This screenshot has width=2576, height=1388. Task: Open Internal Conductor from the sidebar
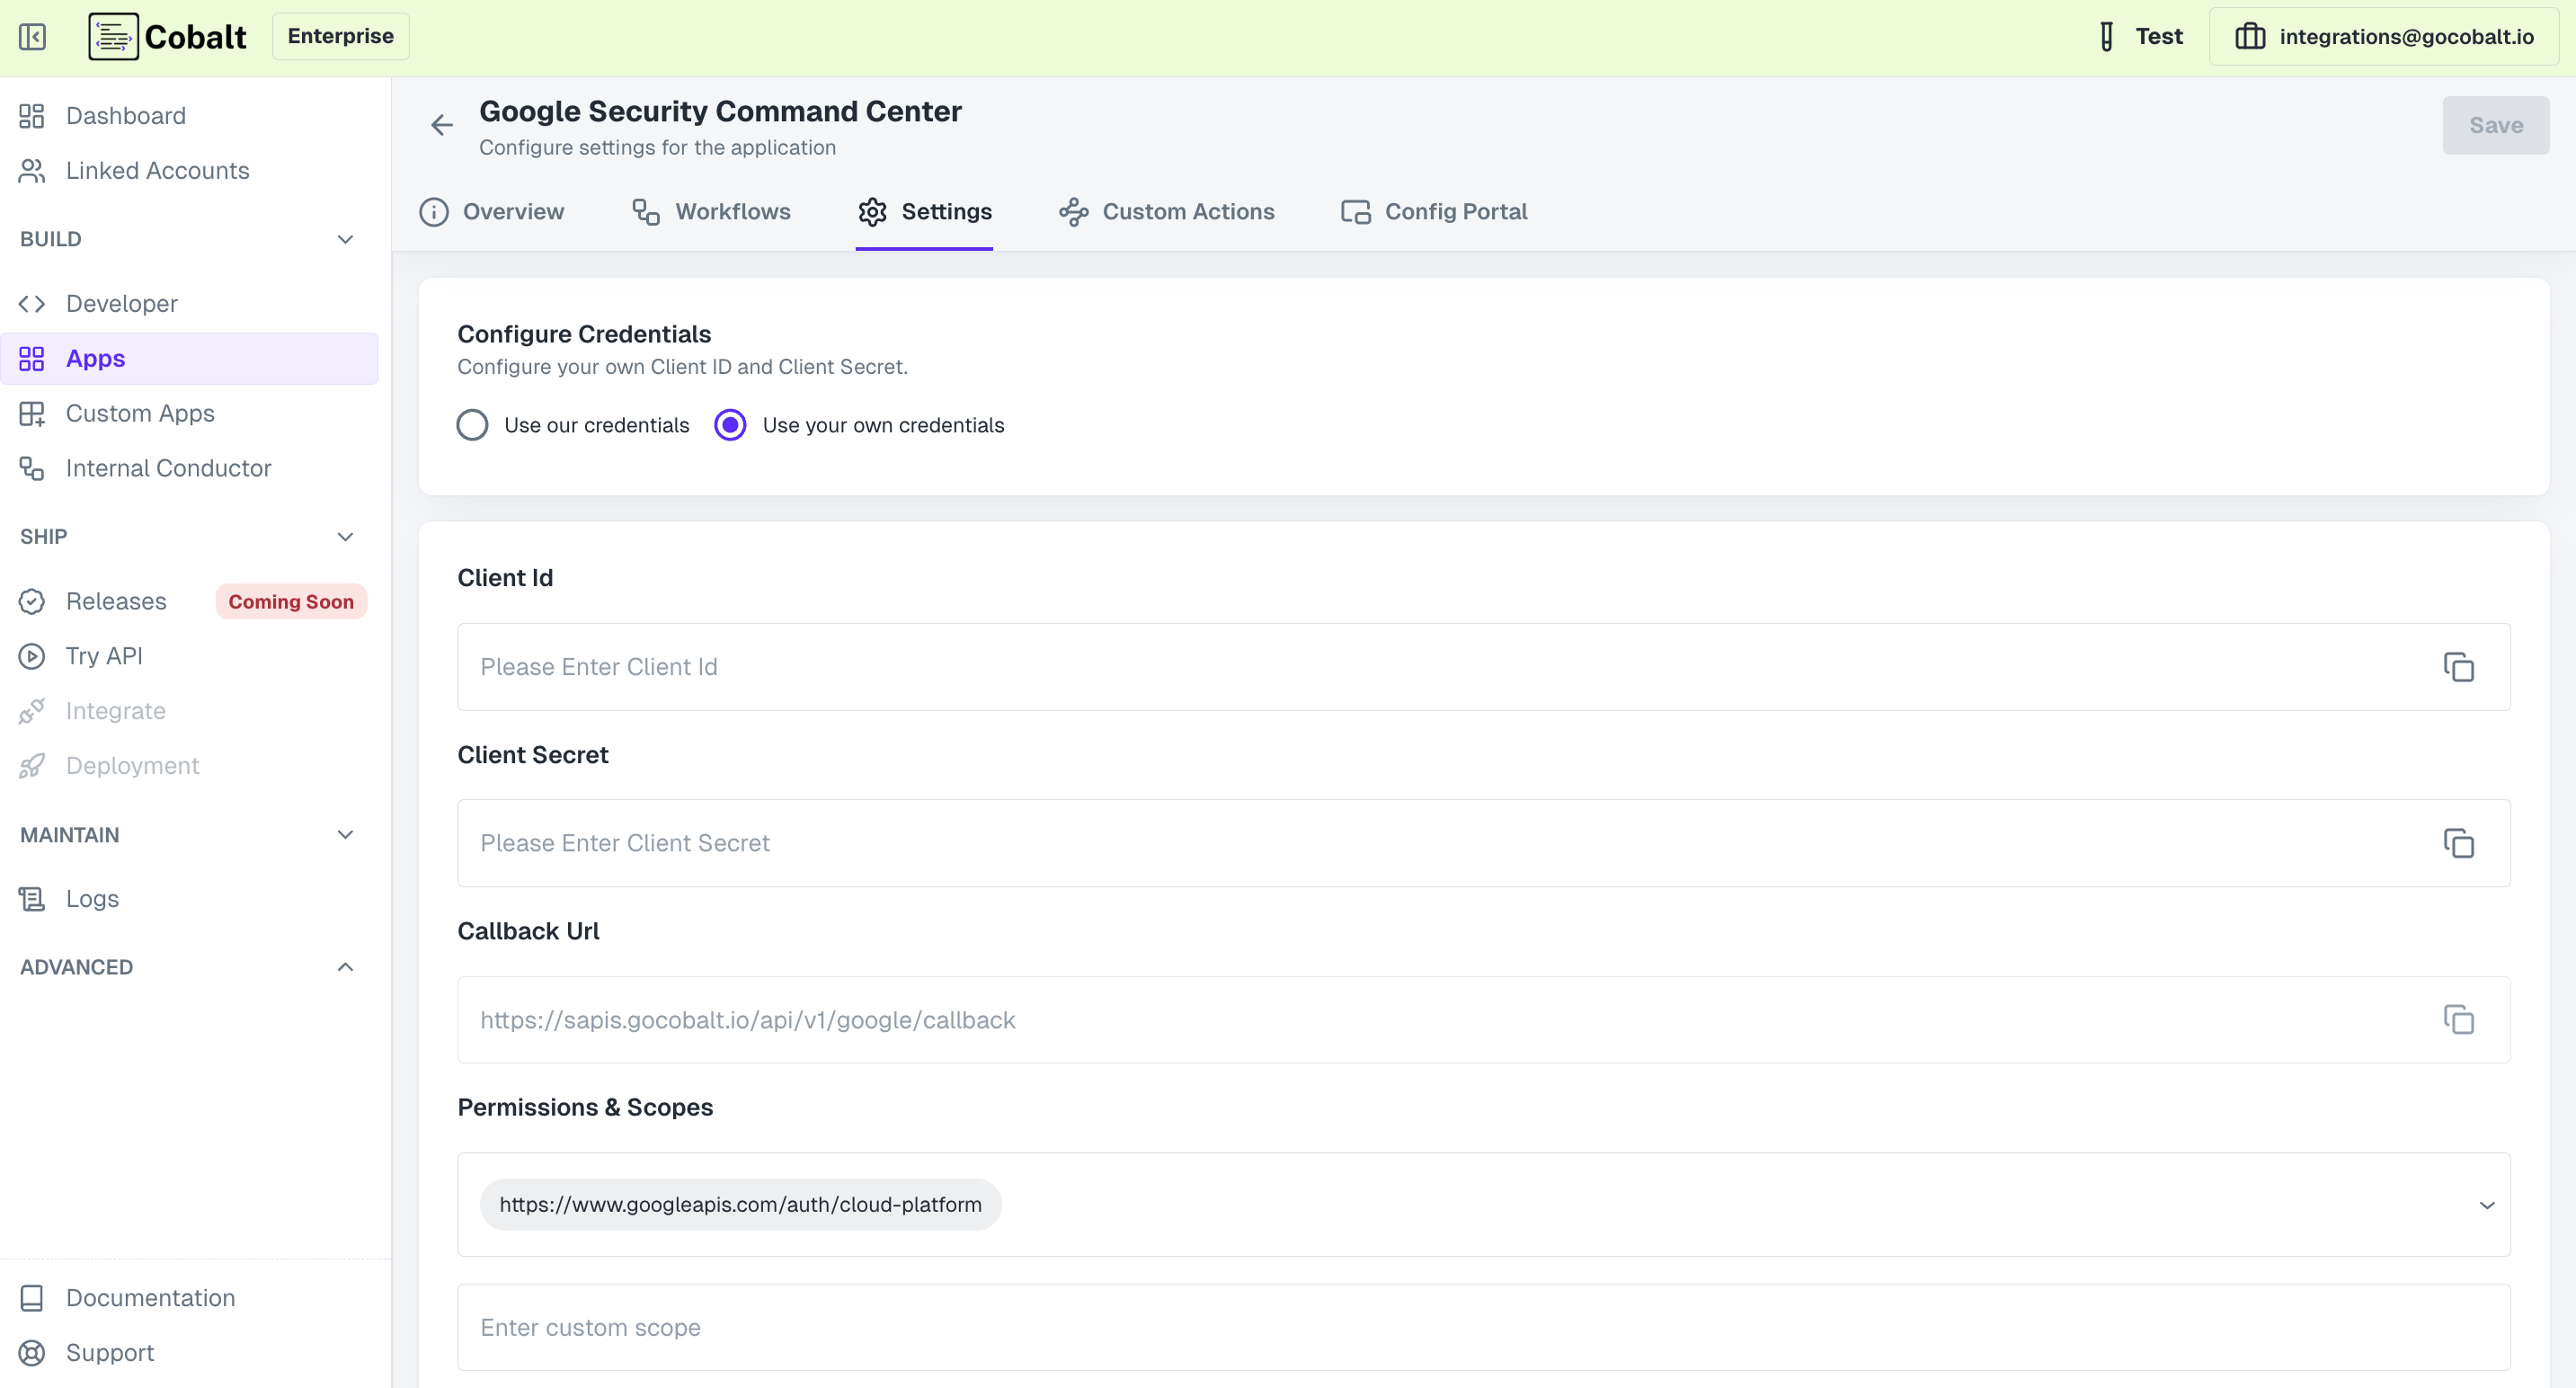tap(168, 467)
